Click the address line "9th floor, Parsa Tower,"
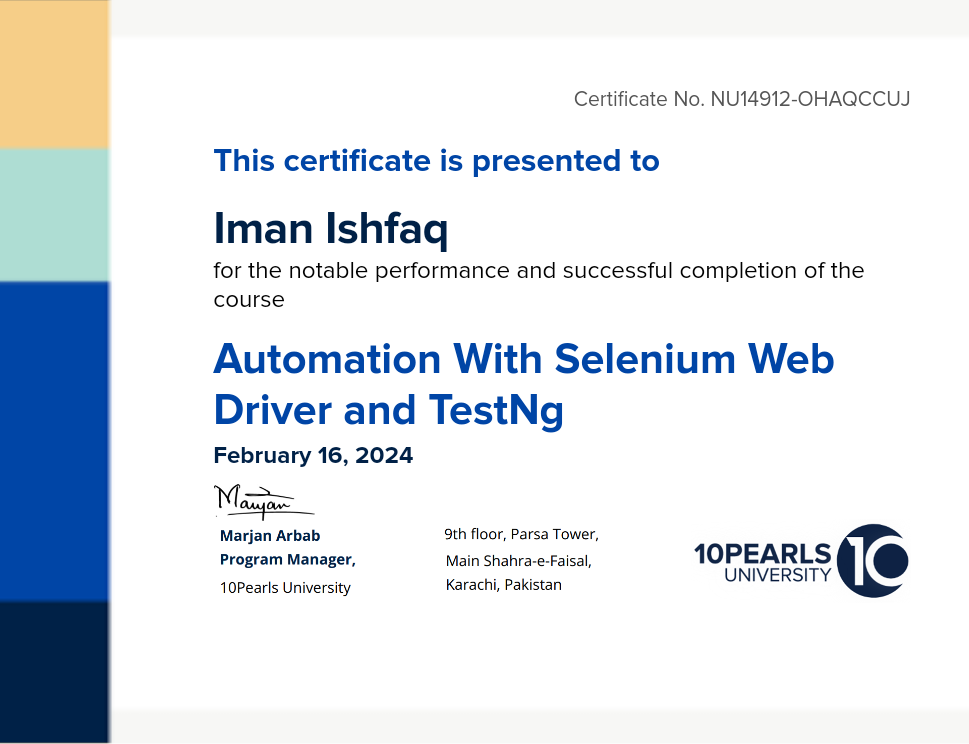Image resolution: width=969 pixels, height=744 pixels. click(x=522, y=534)
